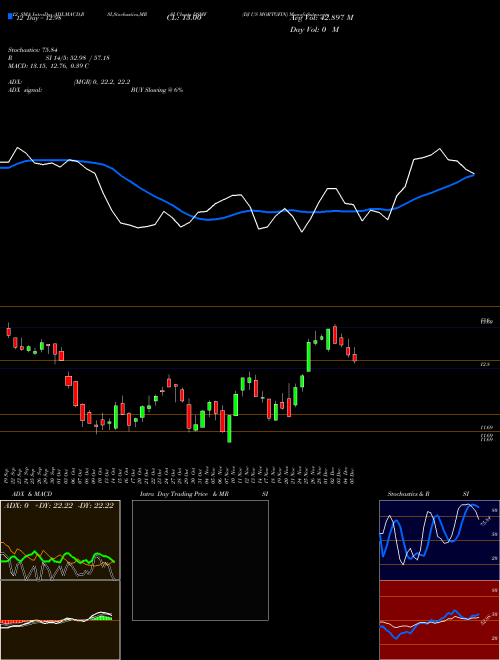Click the tall green breakout candle in late November
500x660 pixels.
point(309,356)
